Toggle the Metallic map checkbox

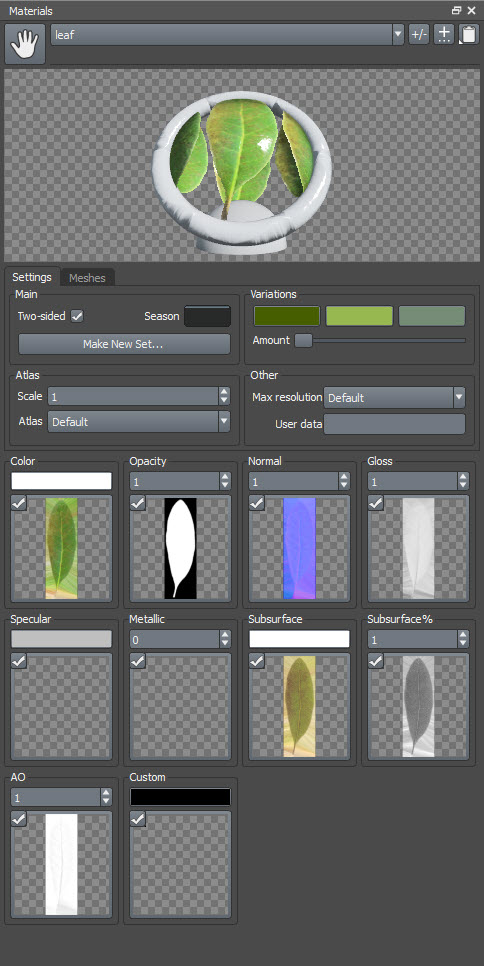(137, 660)
